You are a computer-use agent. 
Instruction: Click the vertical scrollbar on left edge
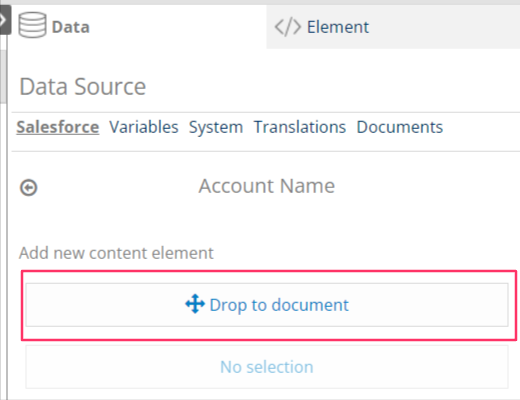[x=3, y=77]
